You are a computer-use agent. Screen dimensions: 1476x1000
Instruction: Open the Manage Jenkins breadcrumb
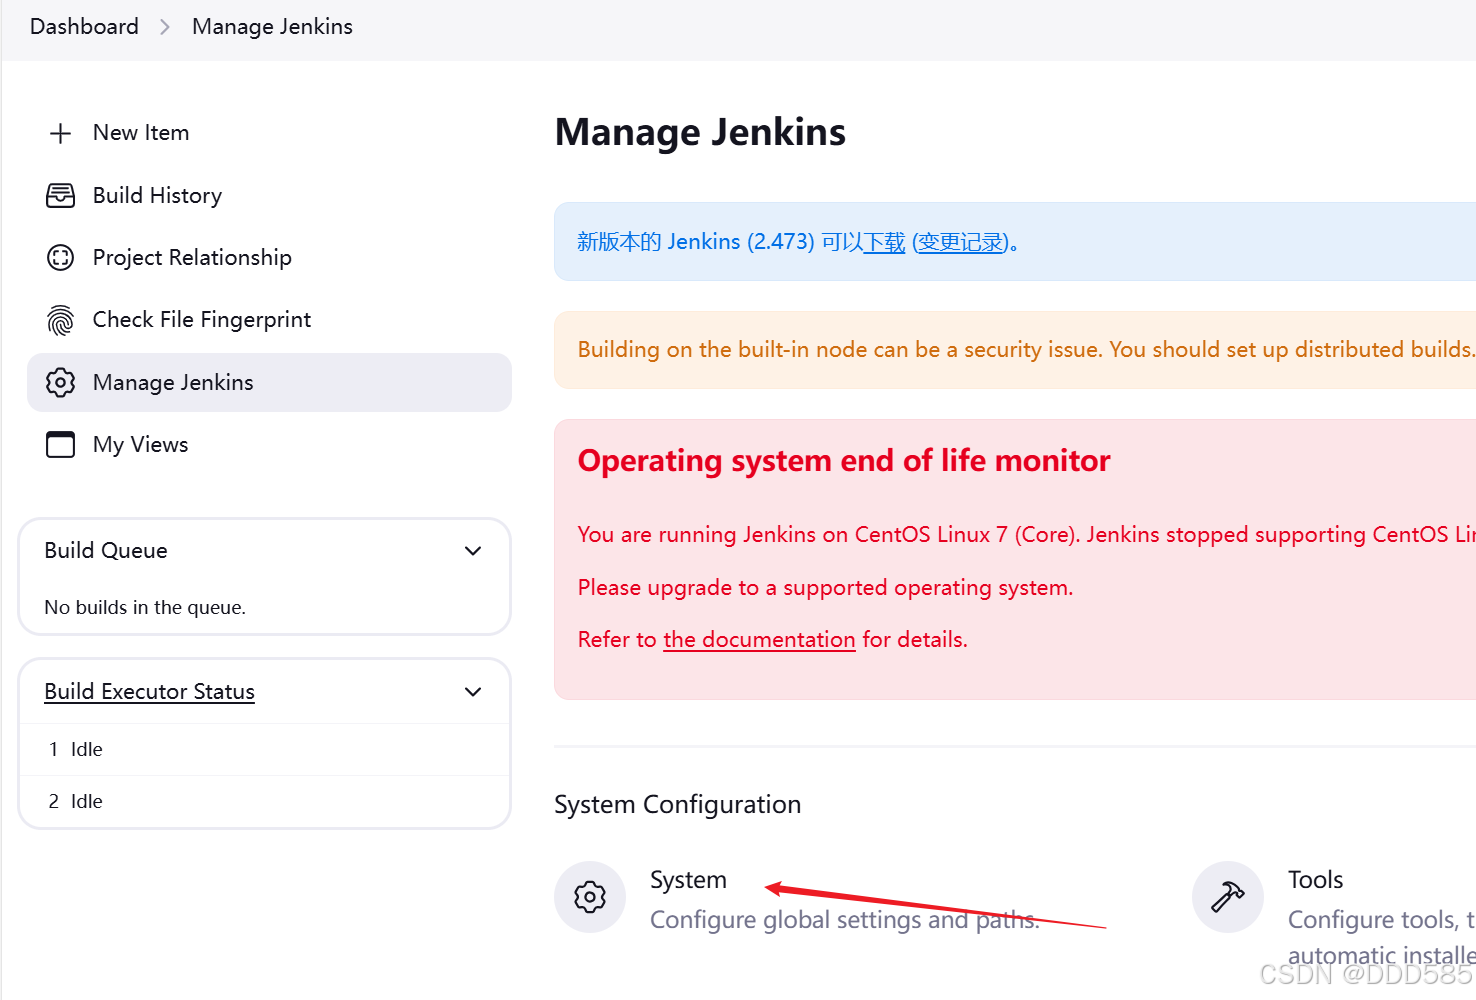[x=272, y=27]
